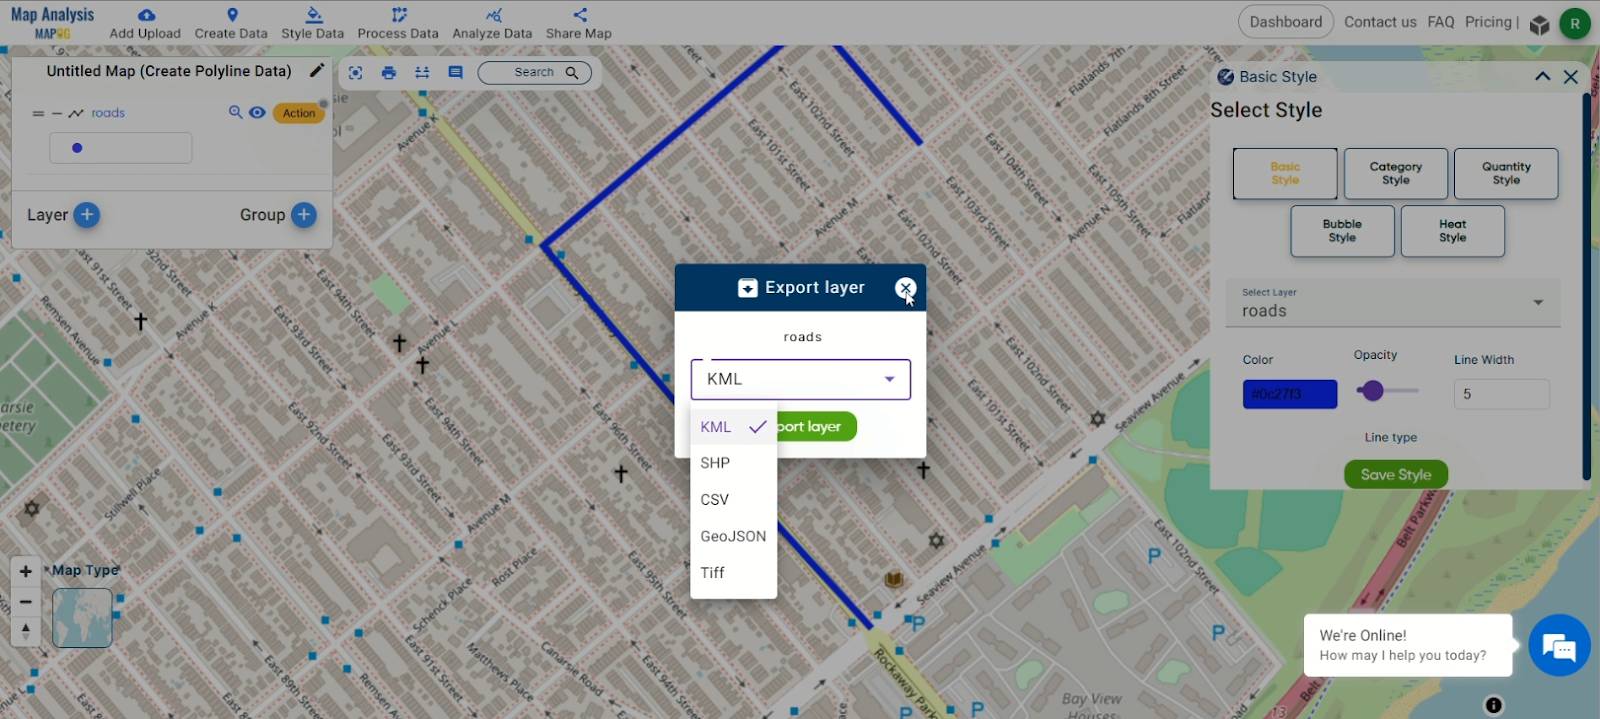Open Create Data pin icon
This screenshot has width=1600, height=719.
pos(232,15)
